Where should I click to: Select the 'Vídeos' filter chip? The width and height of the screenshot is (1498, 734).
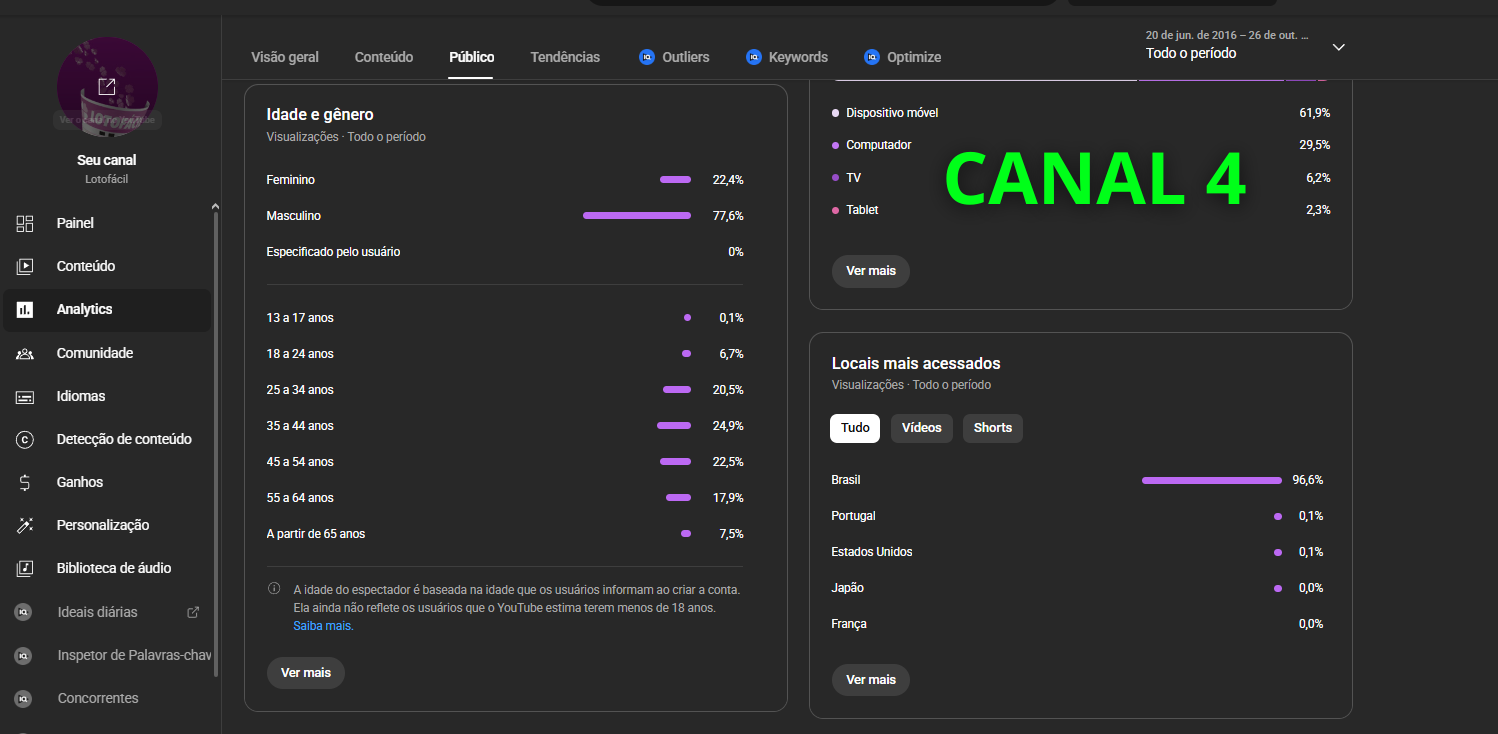922,428
